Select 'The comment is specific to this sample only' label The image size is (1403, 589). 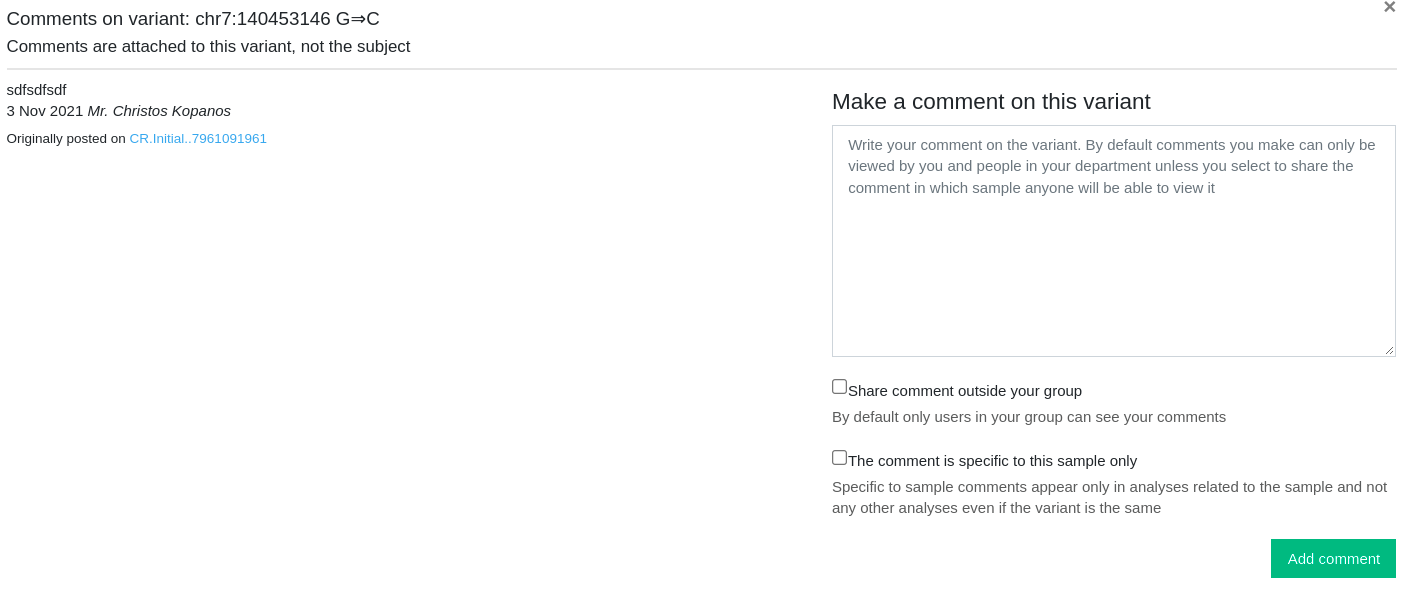point(992,461)
